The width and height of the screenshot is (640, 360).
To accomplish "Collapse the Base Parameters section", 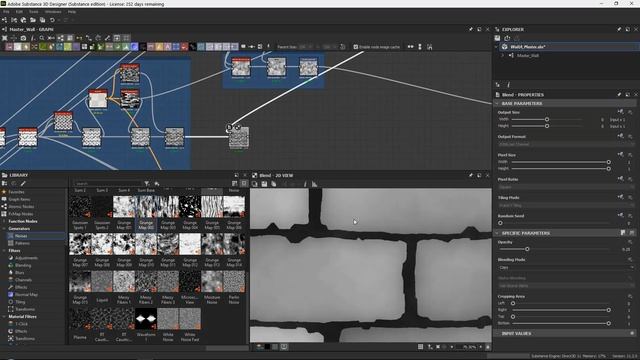I will pos(497,104).
